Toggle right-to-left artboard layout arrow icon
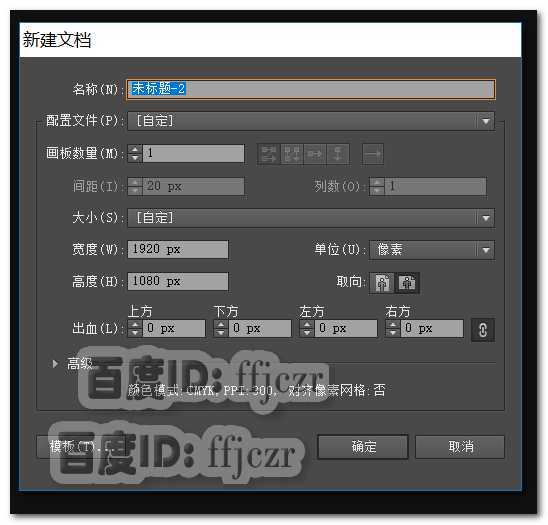 click(373, 154)
